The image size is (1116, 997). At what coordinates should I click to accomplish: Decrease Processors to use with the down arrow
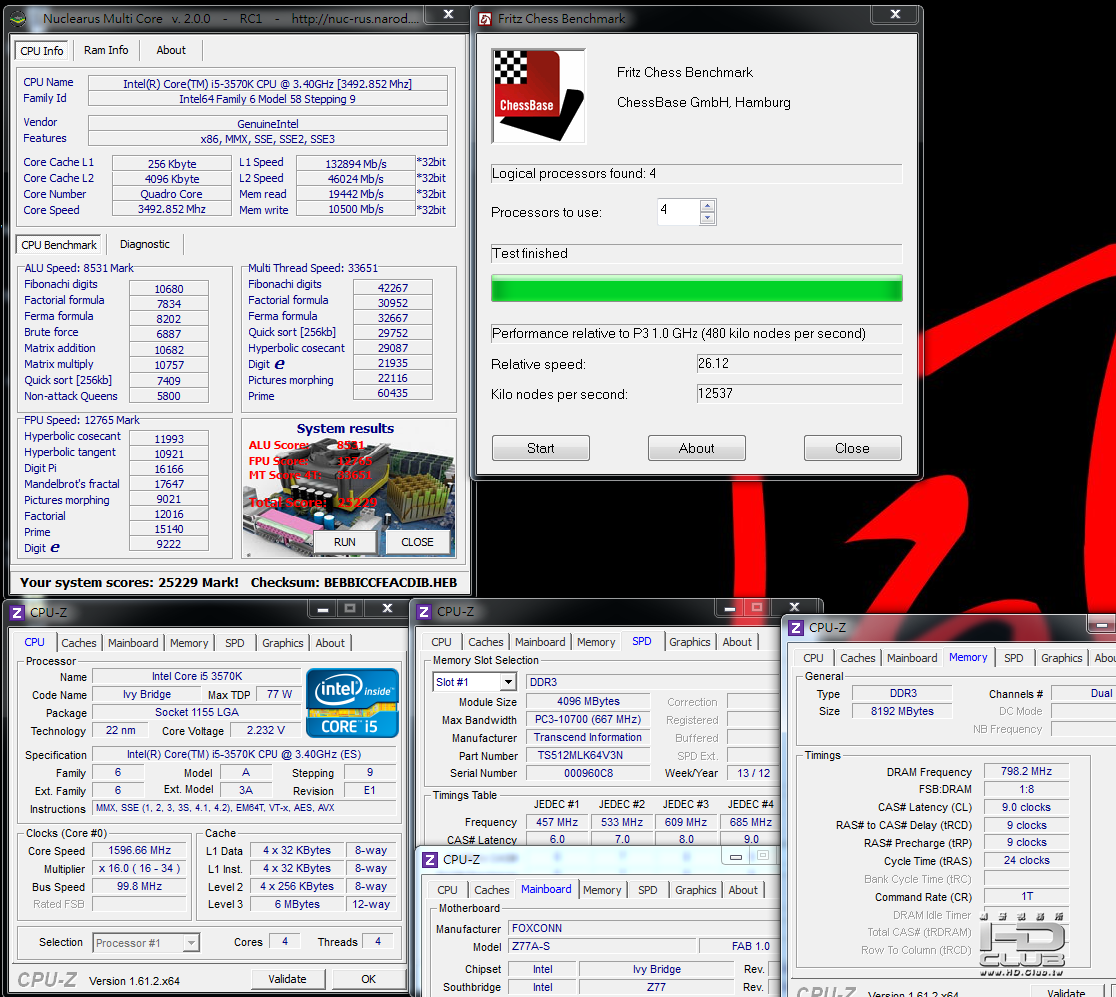(x=707, y=218)
